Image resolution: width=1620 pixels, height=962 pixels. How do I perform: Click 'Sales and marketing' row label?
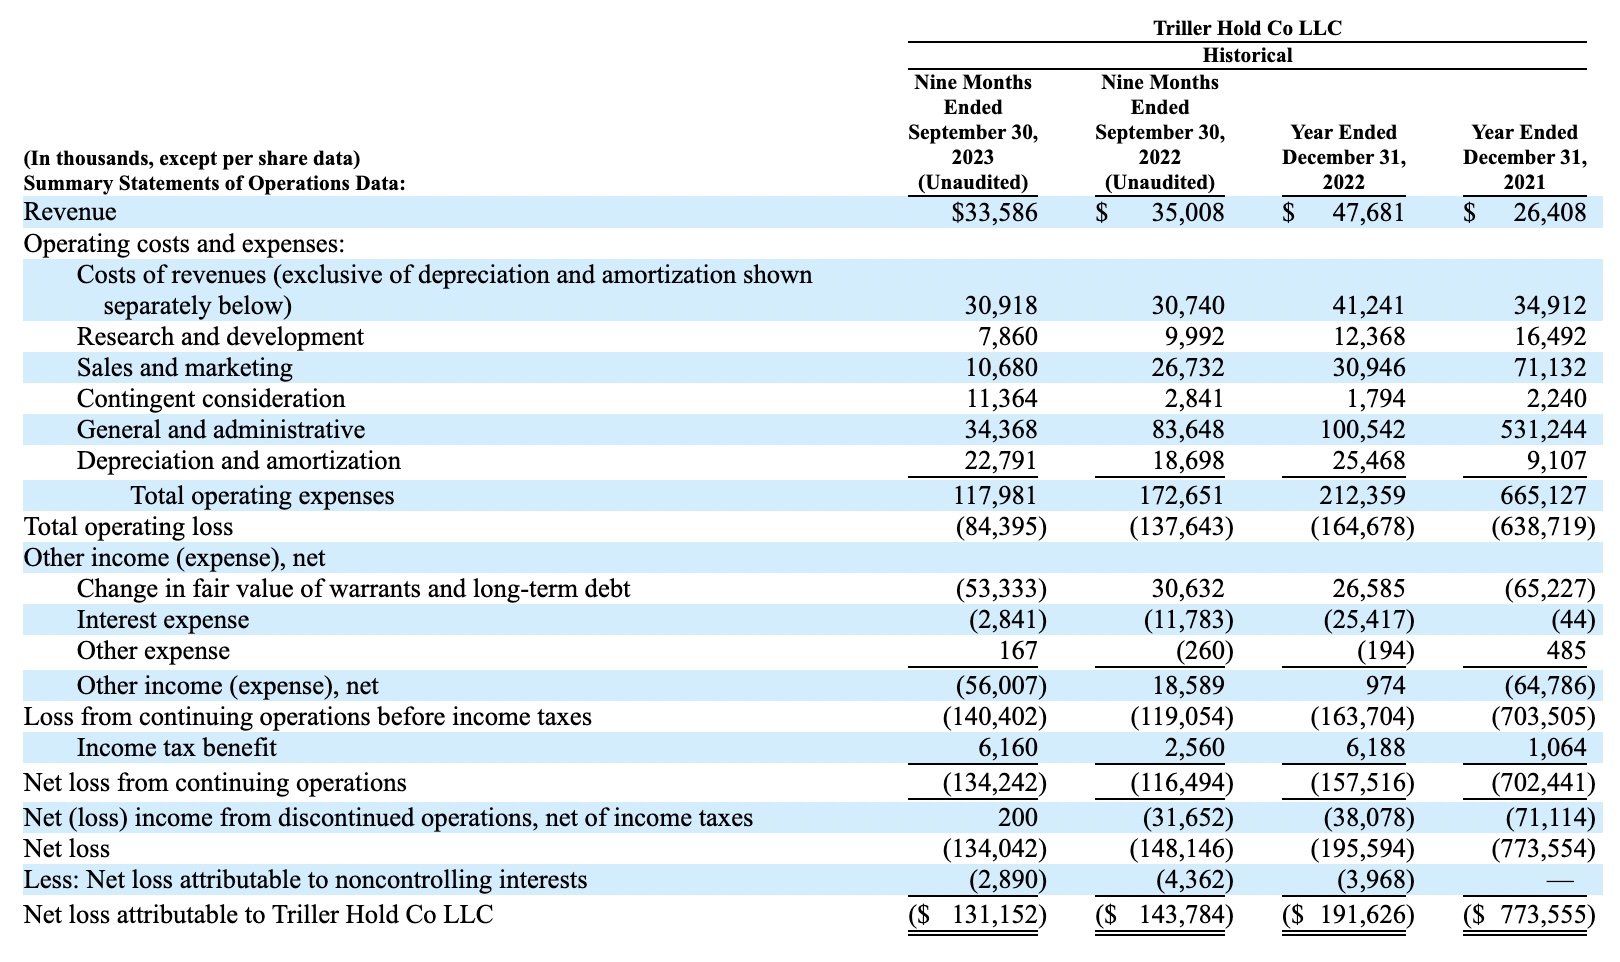[185, 368]
